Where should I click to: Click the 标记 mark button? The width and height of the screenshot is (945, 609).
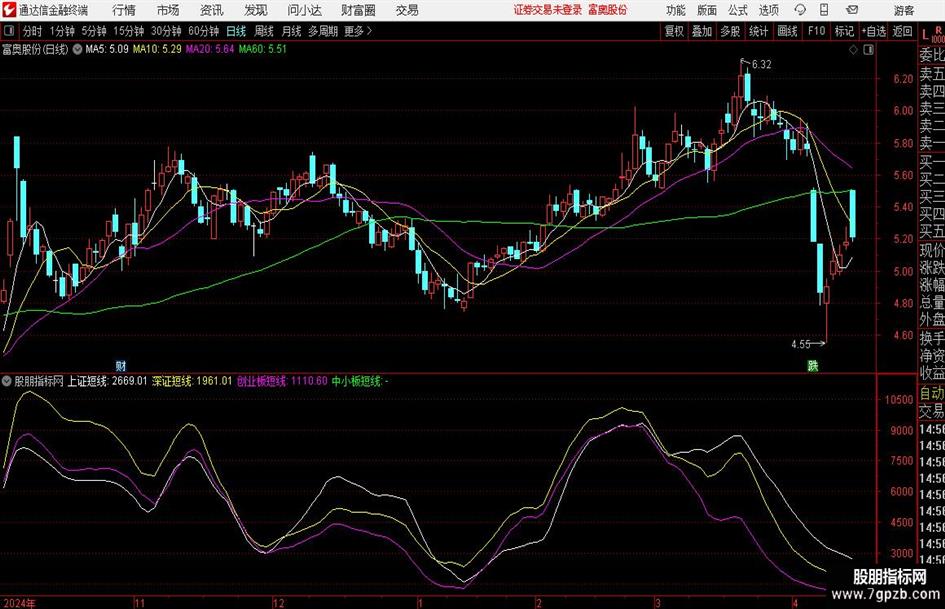(x=844, y=31)
